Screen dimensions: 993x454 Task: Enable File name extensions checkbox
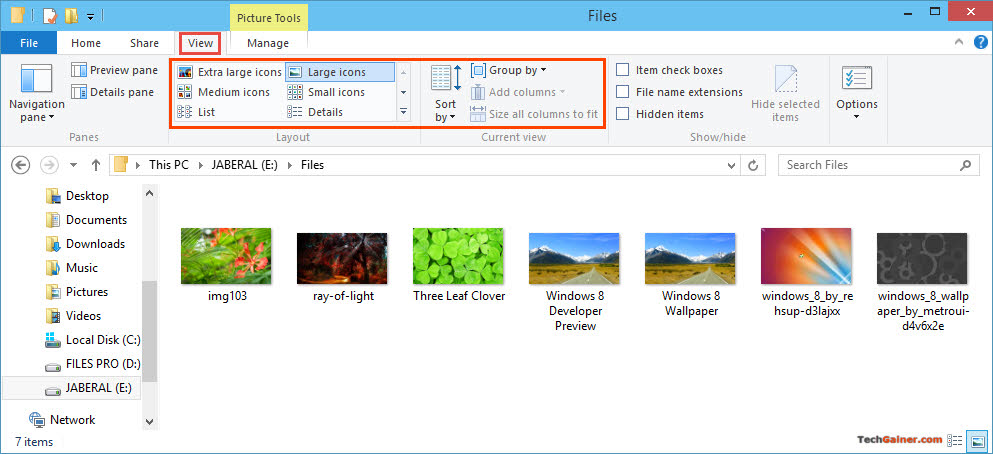point(623,92)
